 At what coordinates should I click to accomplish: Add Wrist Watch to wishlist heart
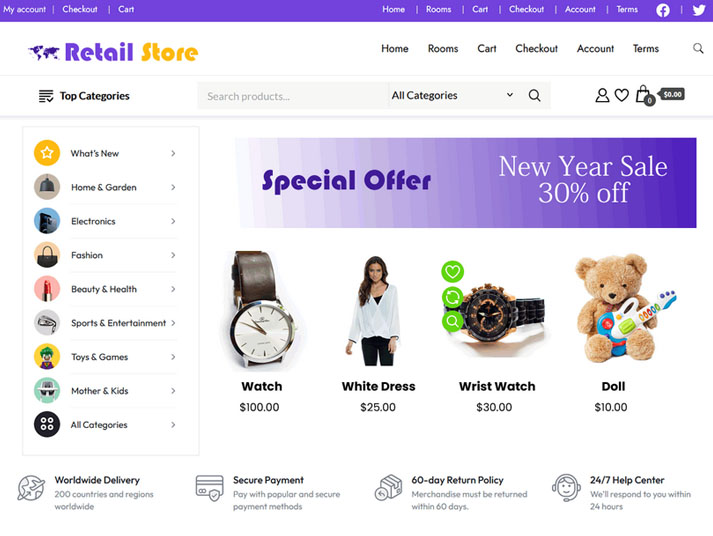click(452, 271)
